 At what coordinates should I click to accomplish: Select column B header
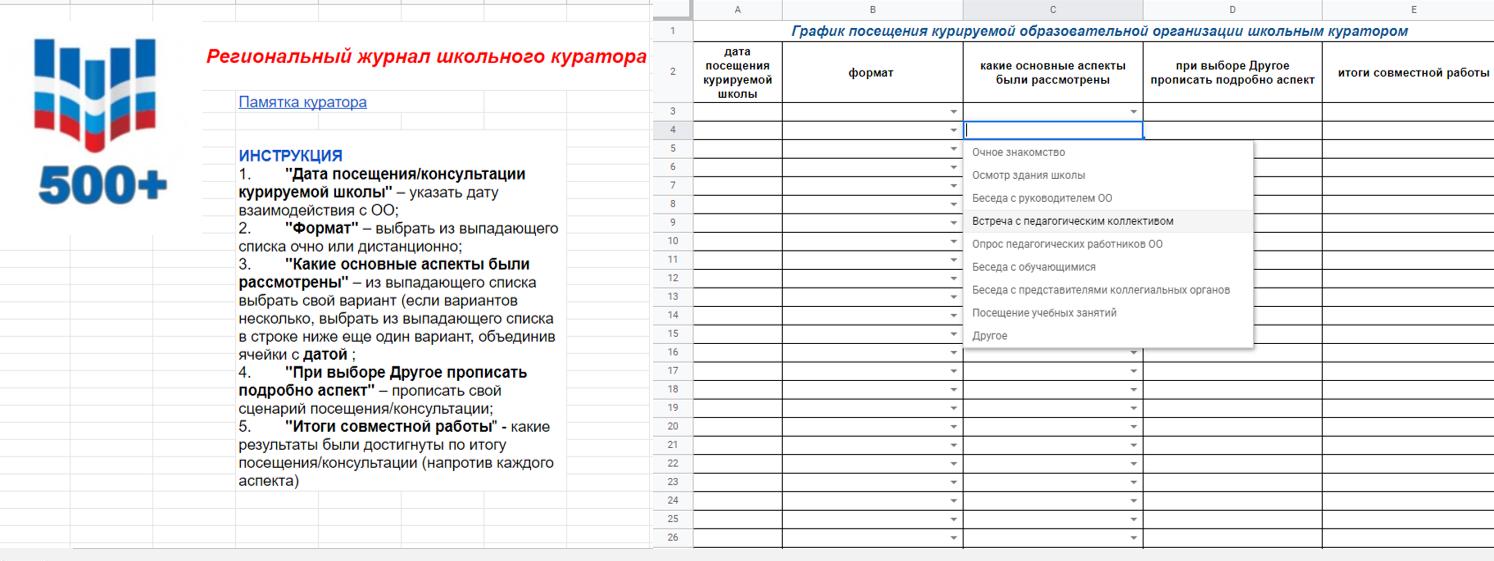point(872,9)
